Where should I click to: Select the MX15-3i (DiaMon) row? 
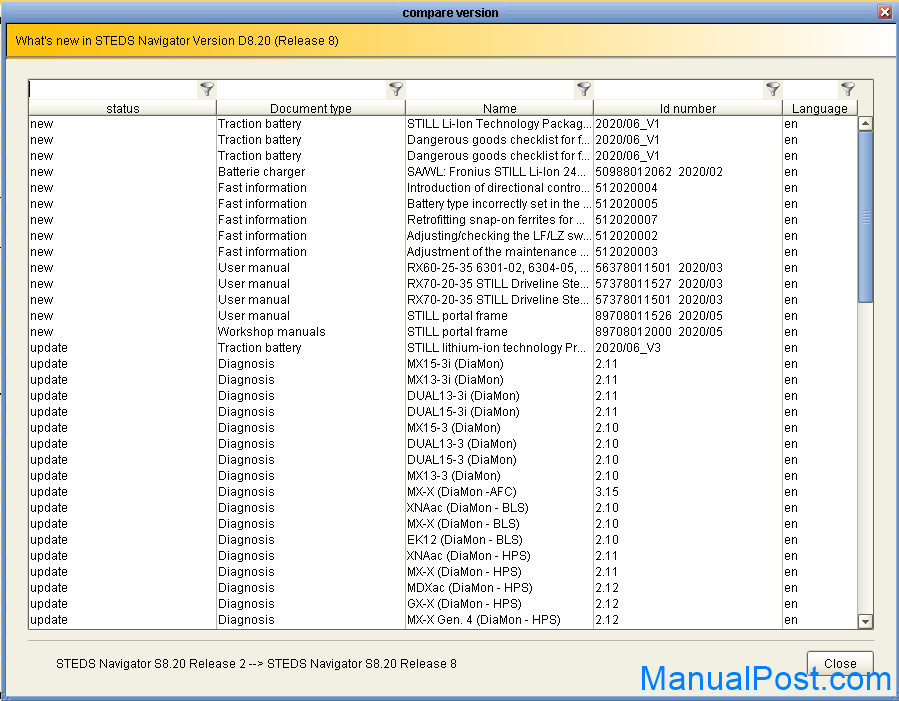point(443,365)
